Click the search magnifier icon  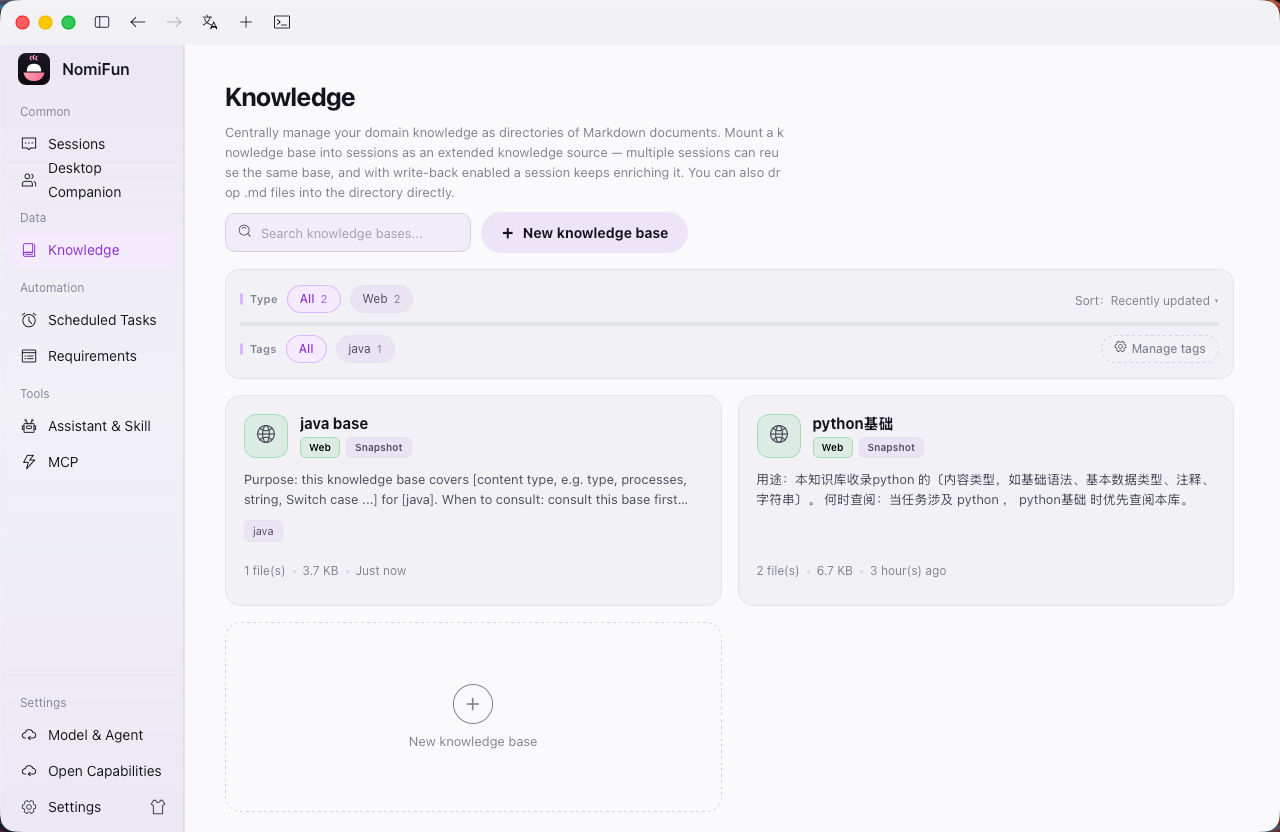pyautogui.click(x=245, y=232)
